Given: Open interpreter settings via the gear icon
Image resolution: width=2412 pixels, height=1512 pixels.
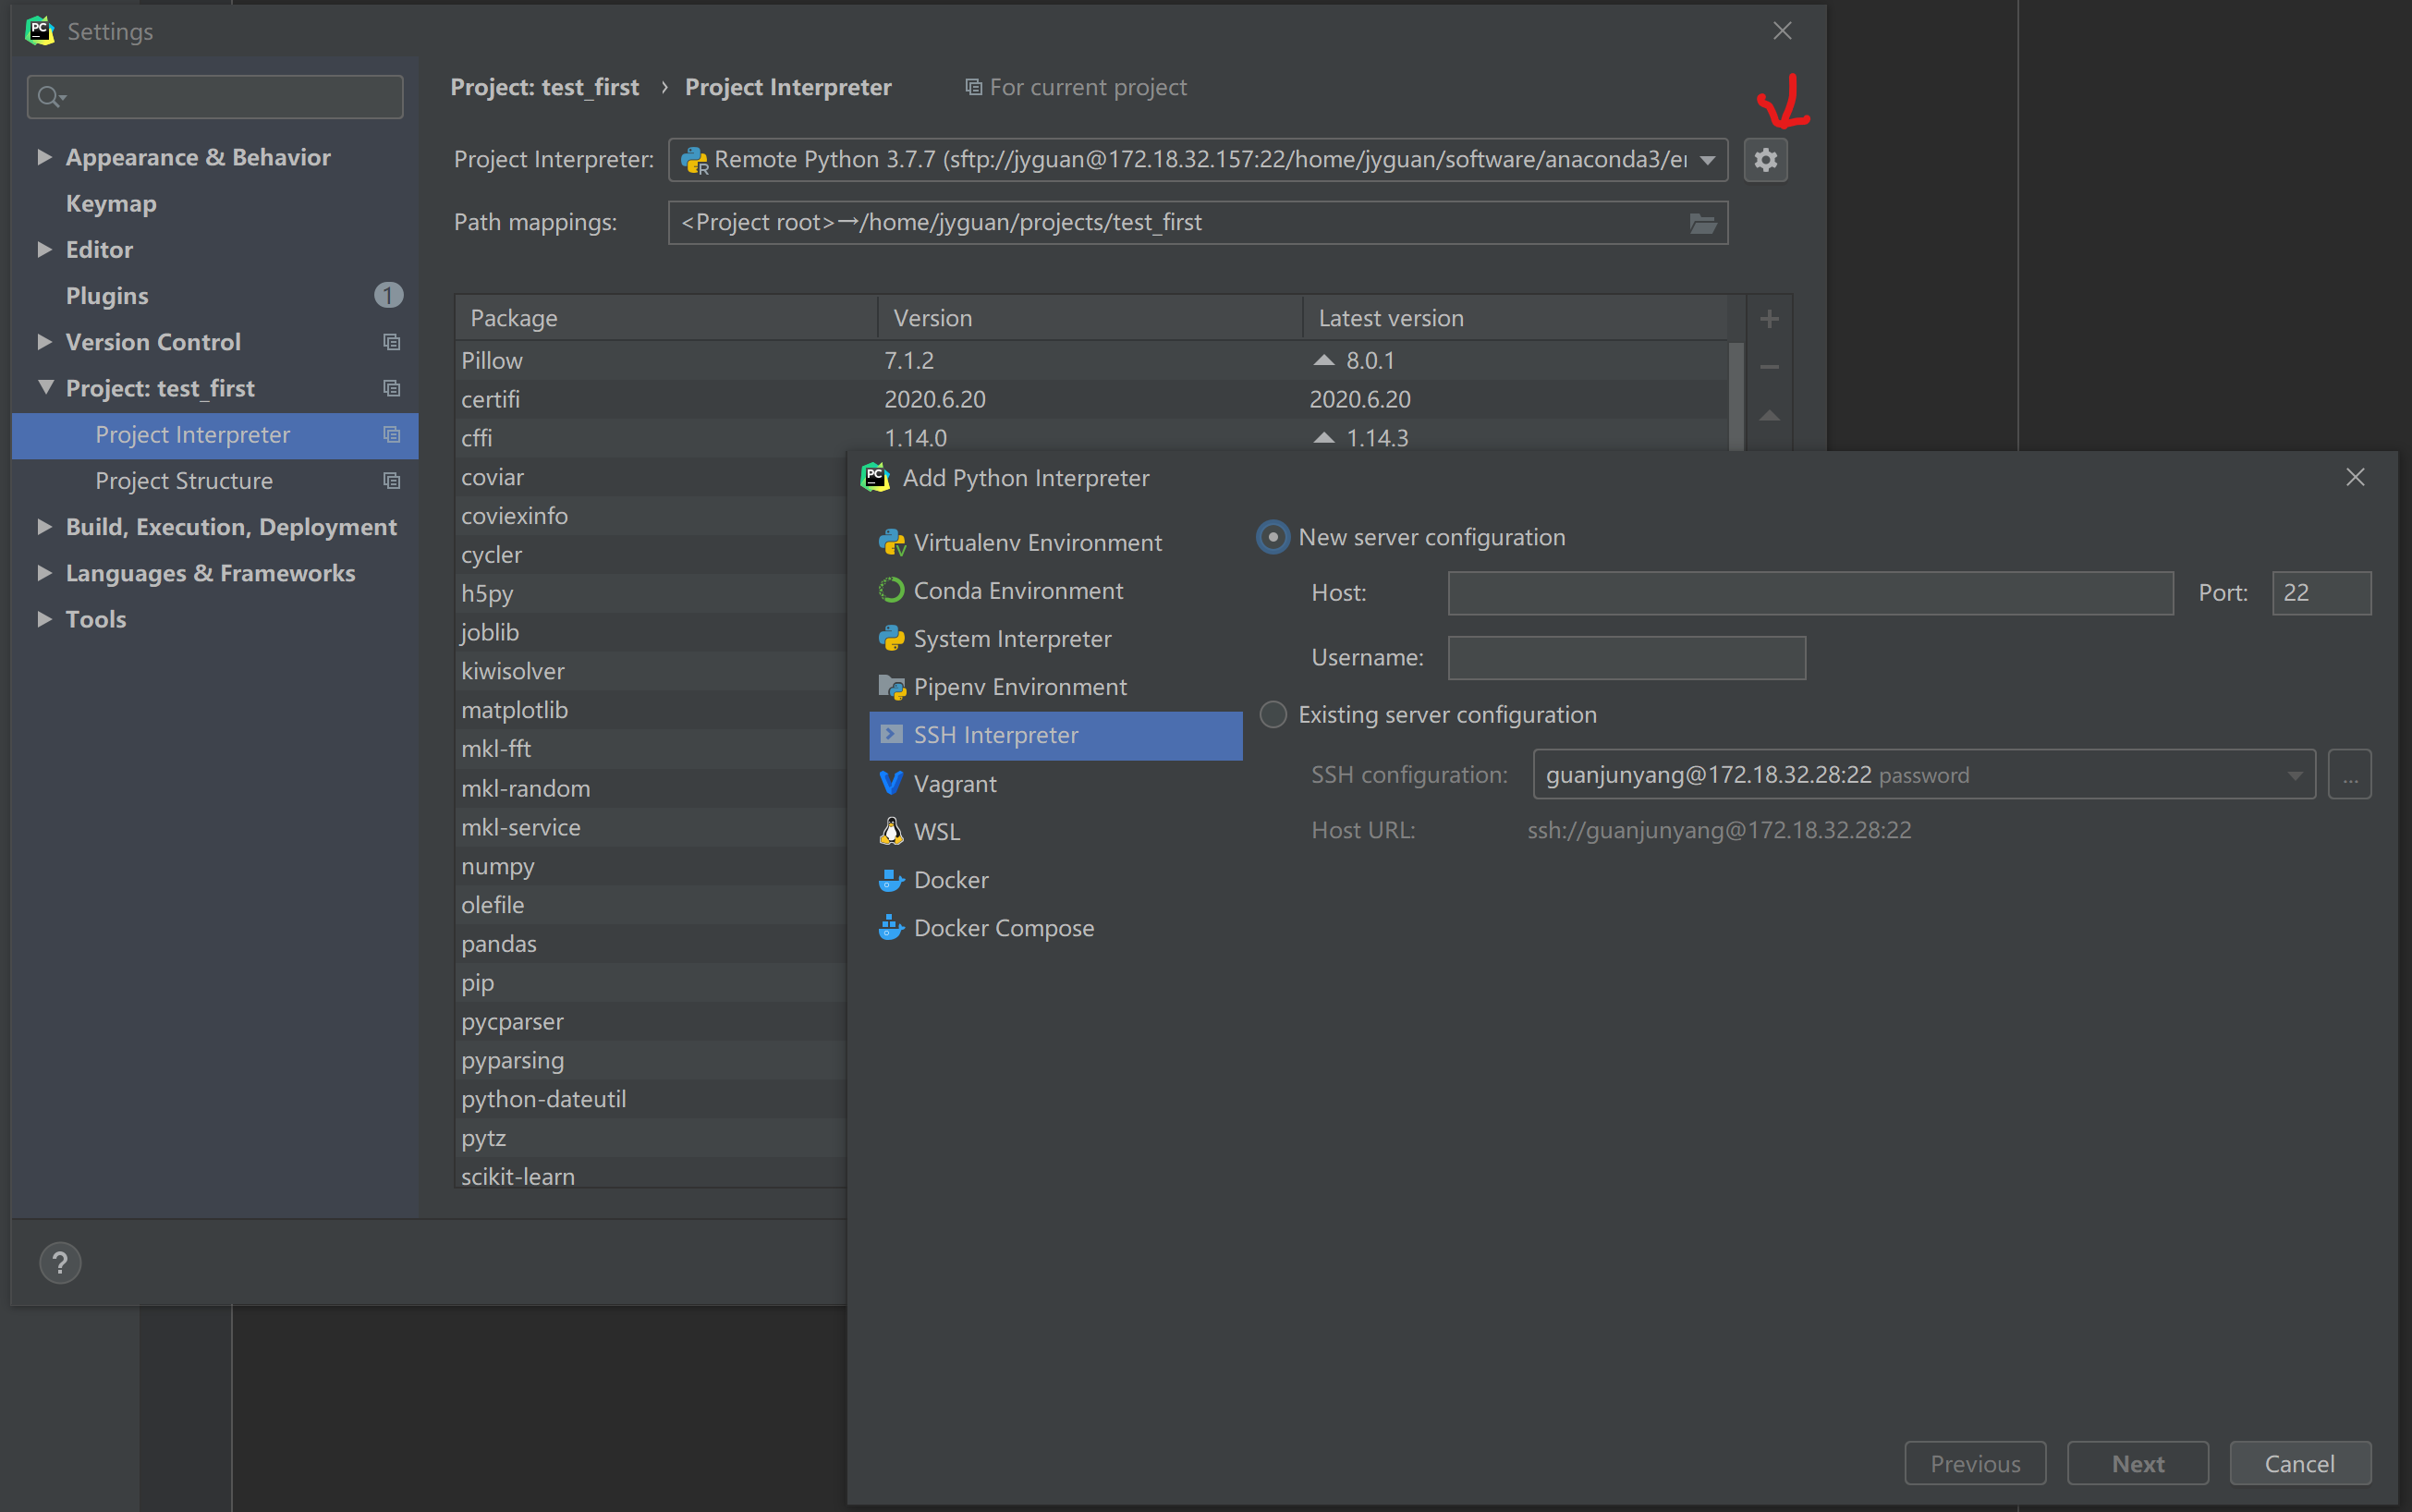Looking at the screenshot, I should 1764,159.
